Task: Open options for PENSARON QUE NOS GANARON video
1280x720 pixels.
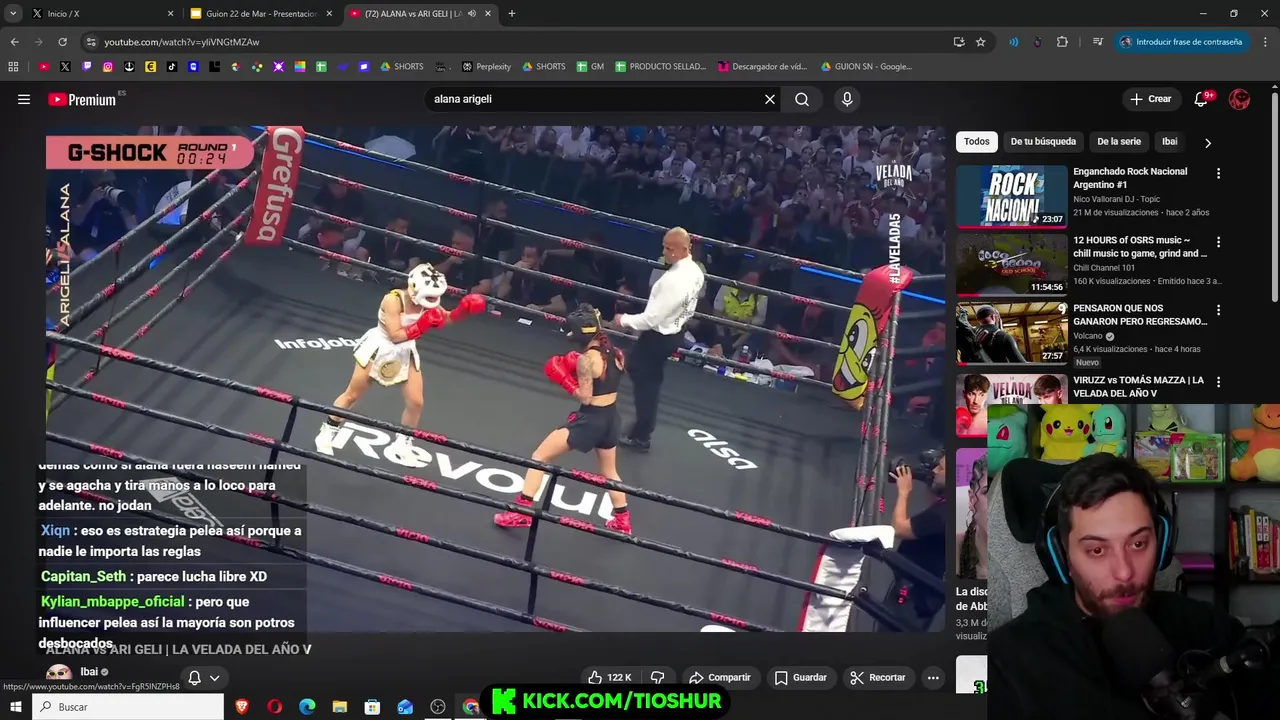Action: click(x=1218, y=310)
